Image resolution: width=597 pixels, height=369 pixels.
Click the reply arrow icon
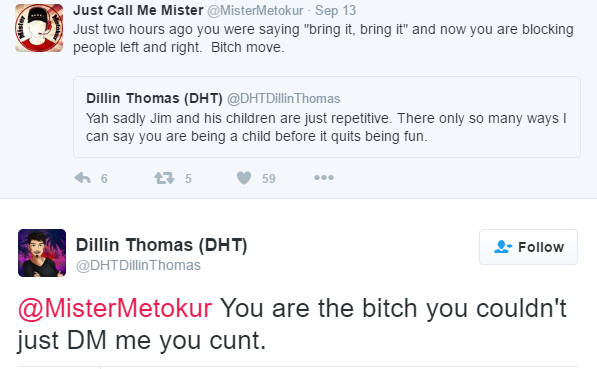83,178
